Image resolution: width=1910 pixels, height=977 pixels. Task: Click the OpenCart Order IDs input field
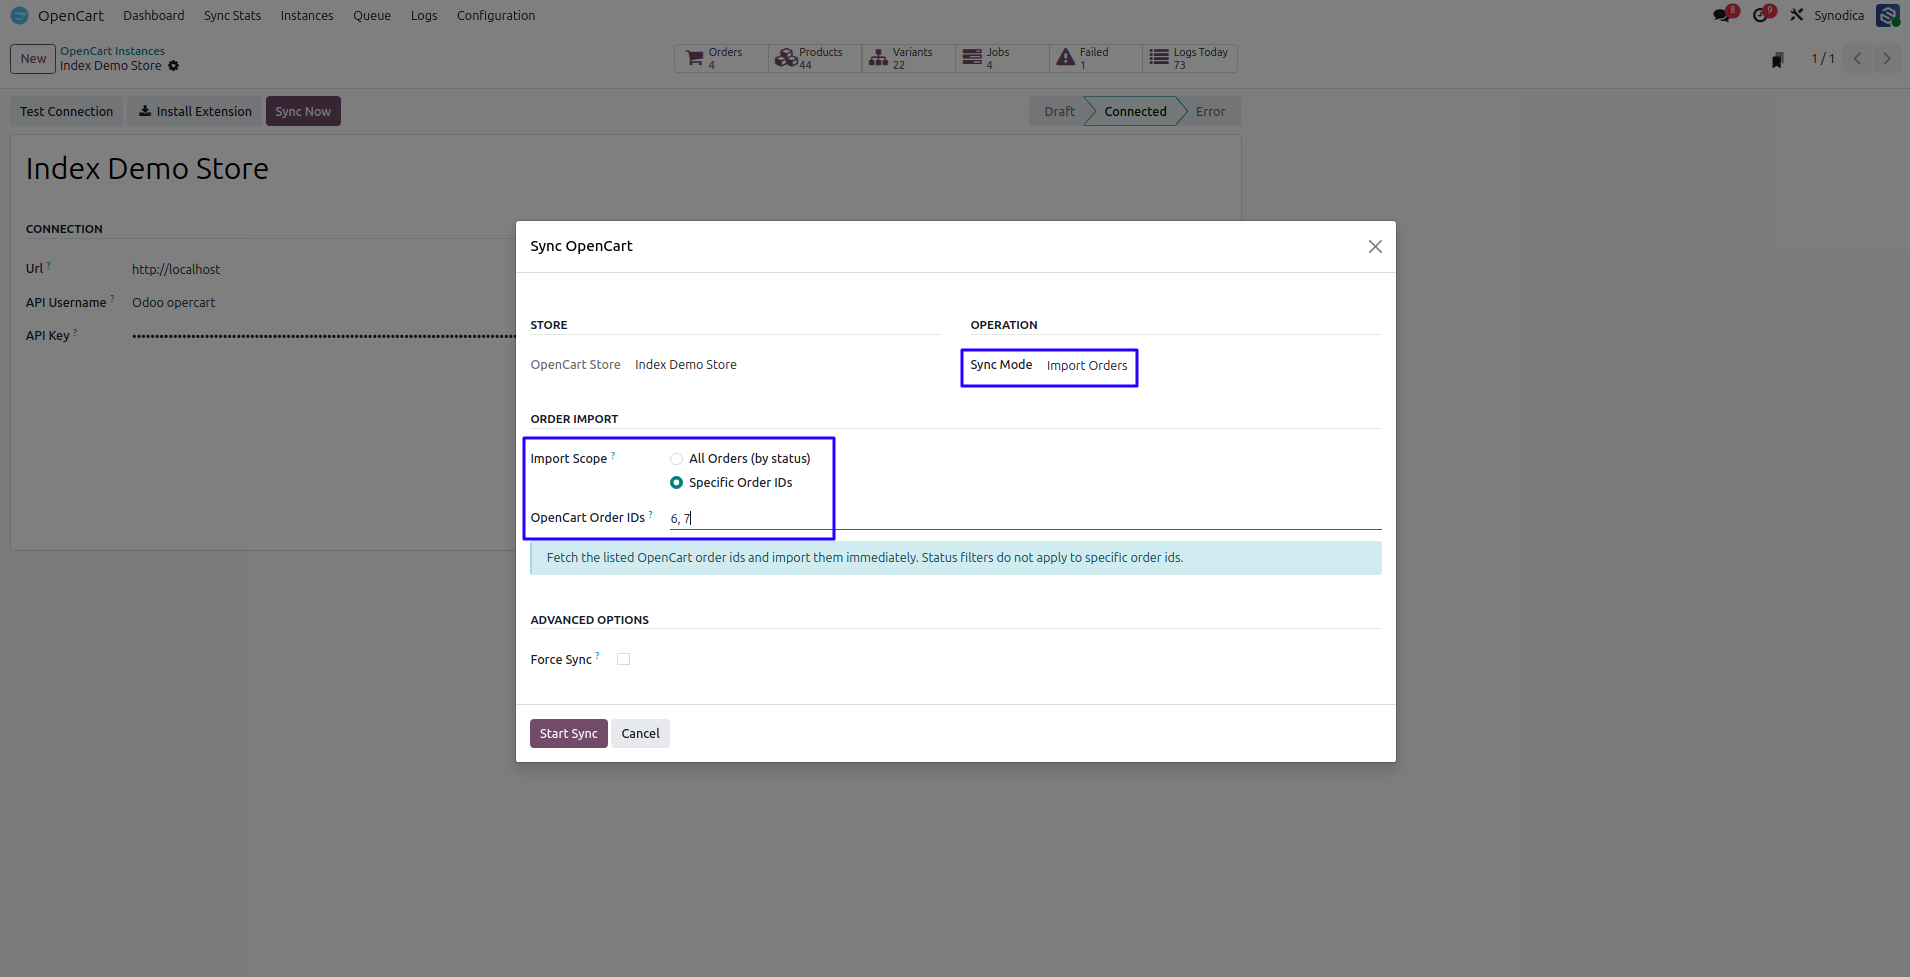pyautogui.click(x=1025, y=518)
